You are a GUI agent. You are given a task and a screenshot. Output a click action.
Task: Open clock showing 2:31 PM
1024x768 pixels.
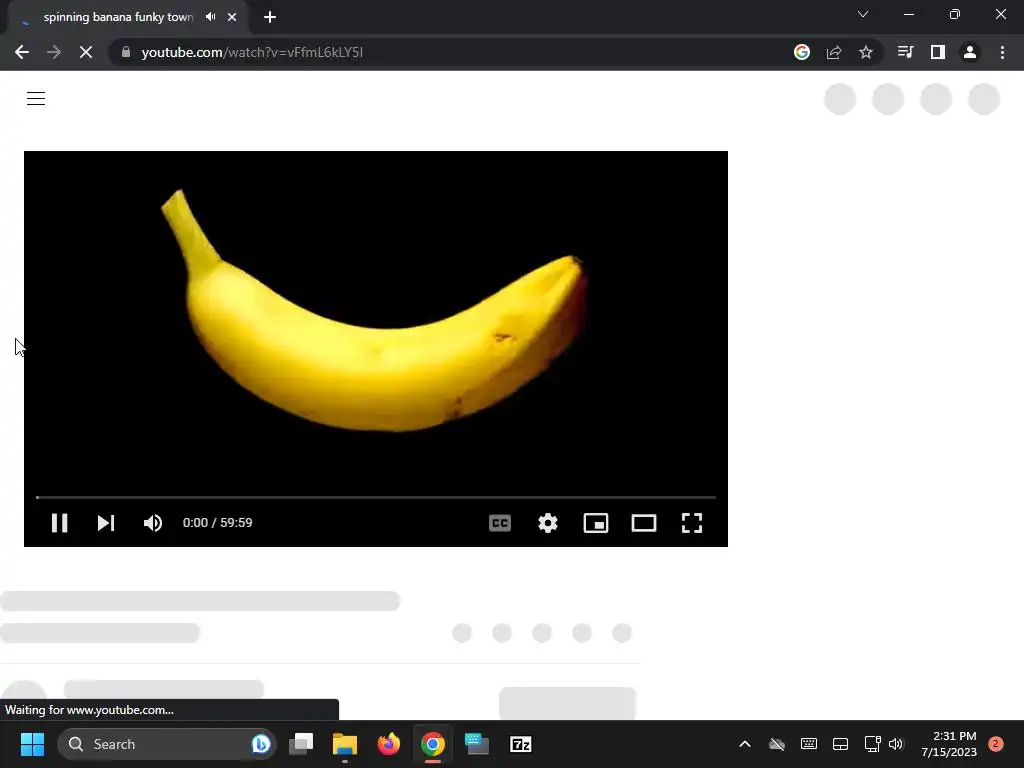tap(949, 744)
